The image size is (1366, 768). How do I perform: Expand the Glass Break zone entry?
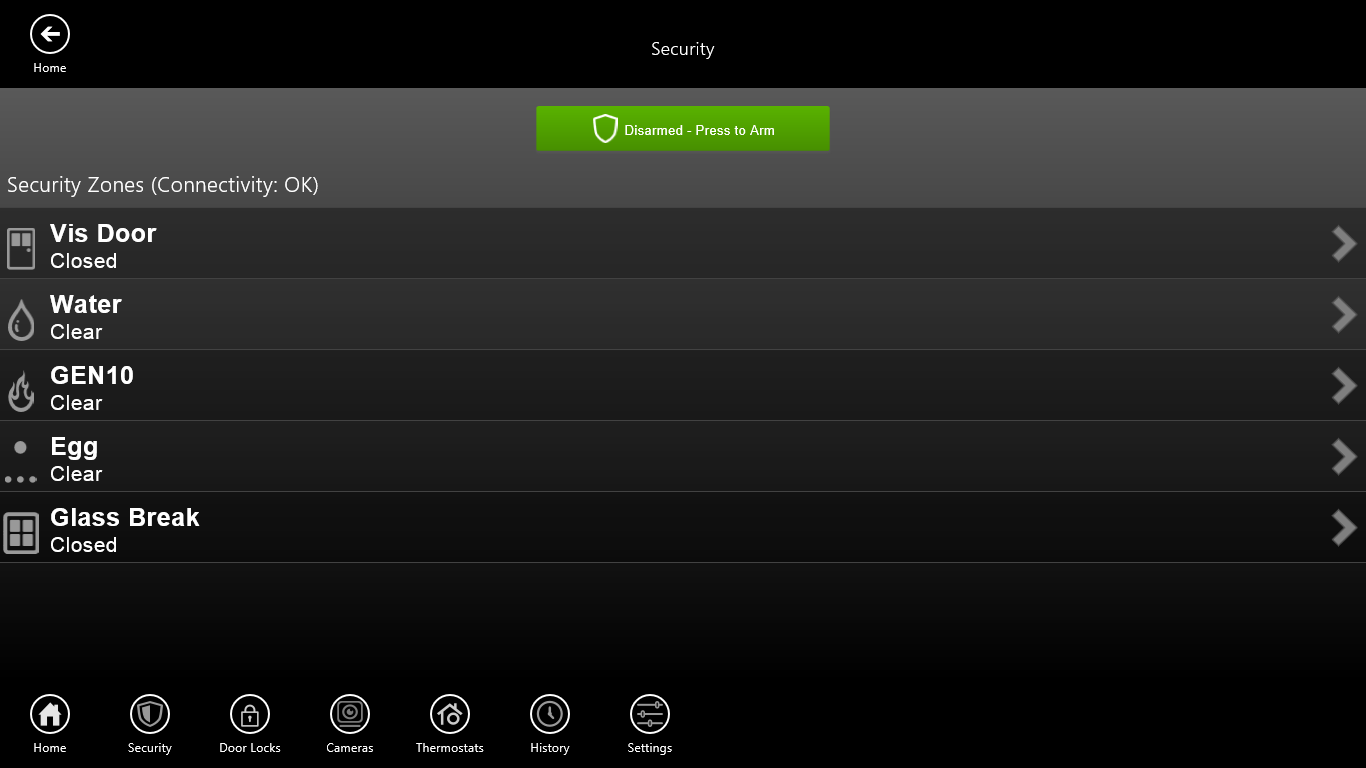1344,527
